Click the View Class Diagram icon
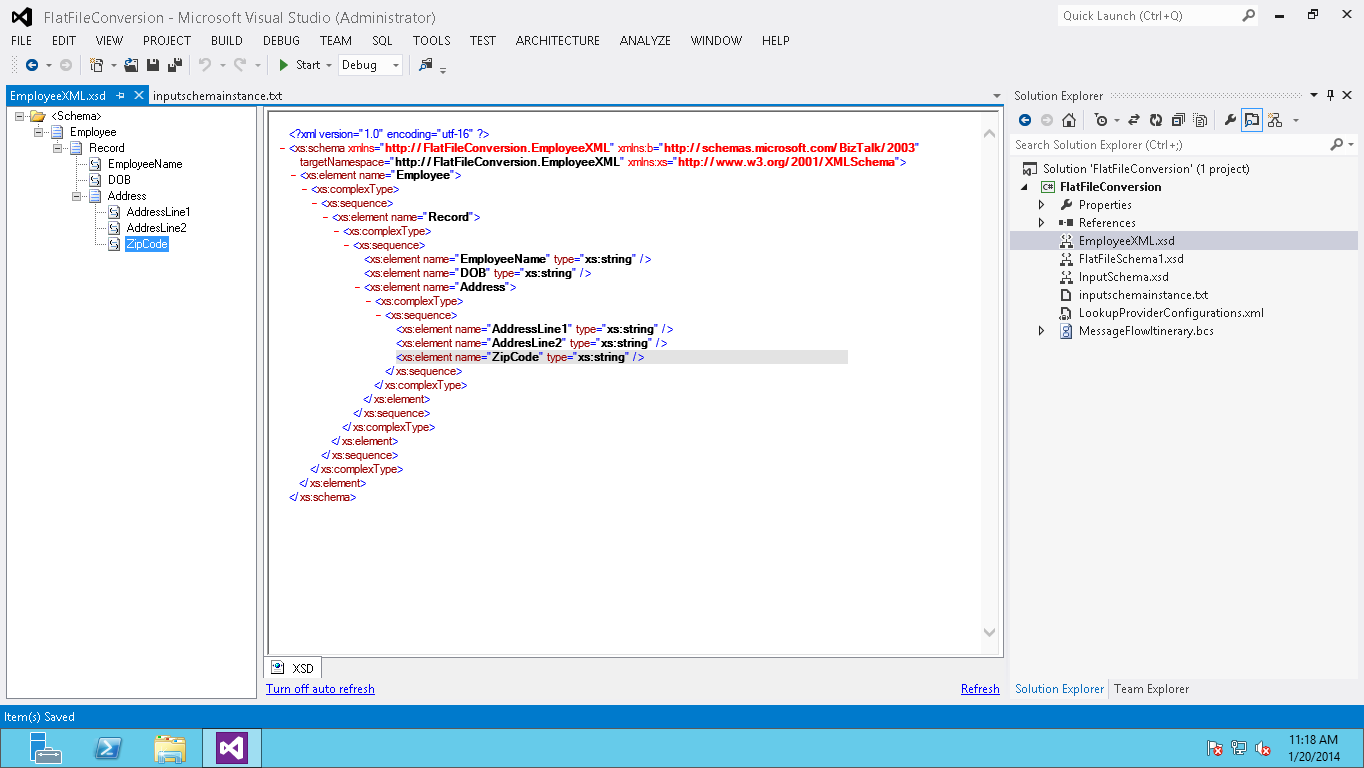The height and width of the screenshot is (768, 1364). [x=1274, y=120]
